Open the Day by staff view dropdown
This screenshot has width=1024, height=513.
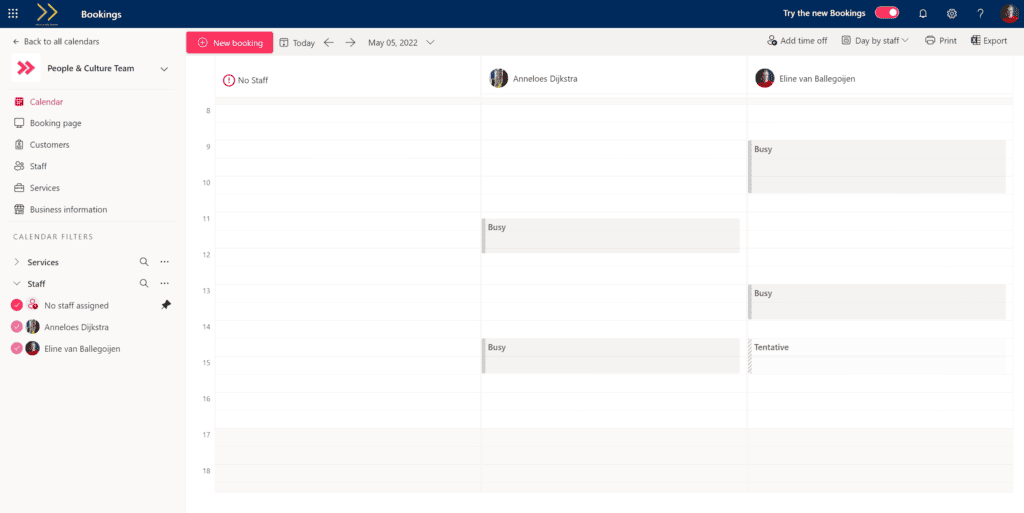pos(875,40)
